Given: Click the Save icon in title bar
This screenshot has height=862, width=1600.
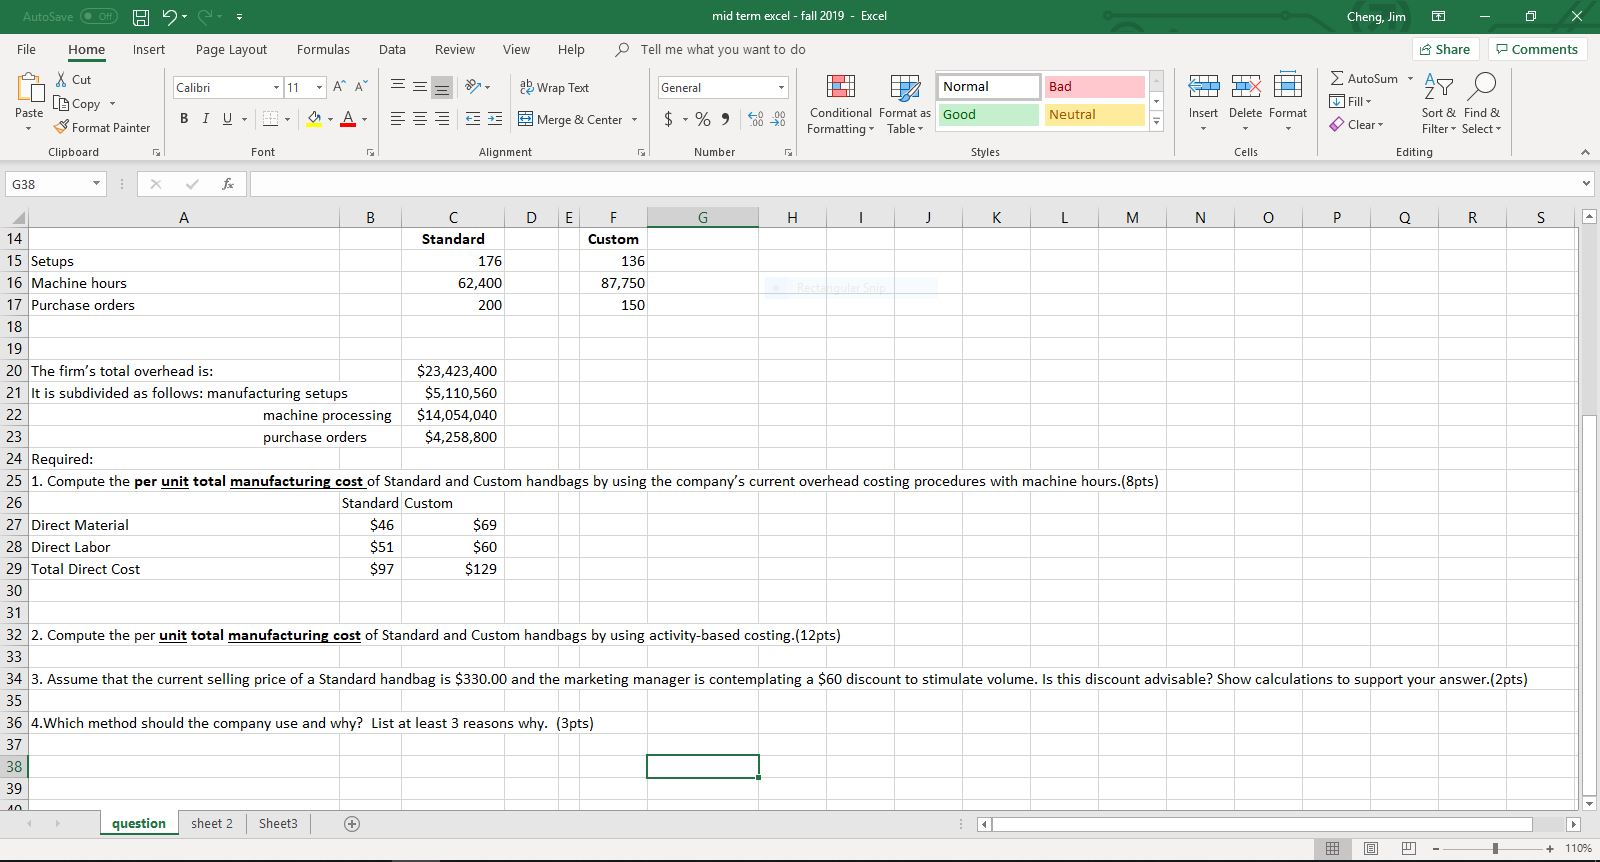Looking at the screenshot, I should tap(141, 17).
